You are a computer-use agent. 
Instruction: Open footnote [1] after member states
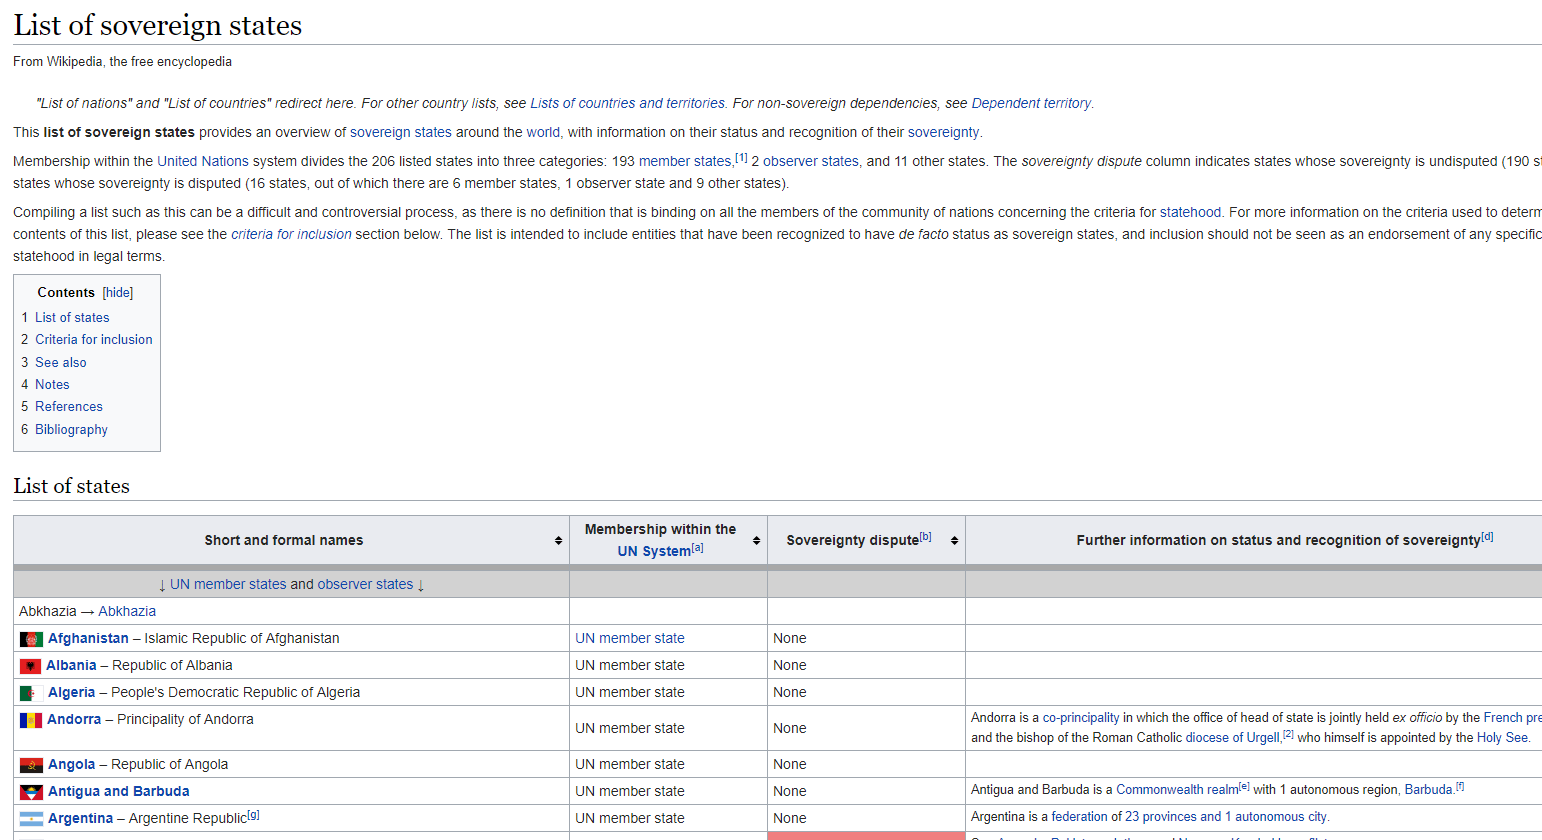point(741,157)
